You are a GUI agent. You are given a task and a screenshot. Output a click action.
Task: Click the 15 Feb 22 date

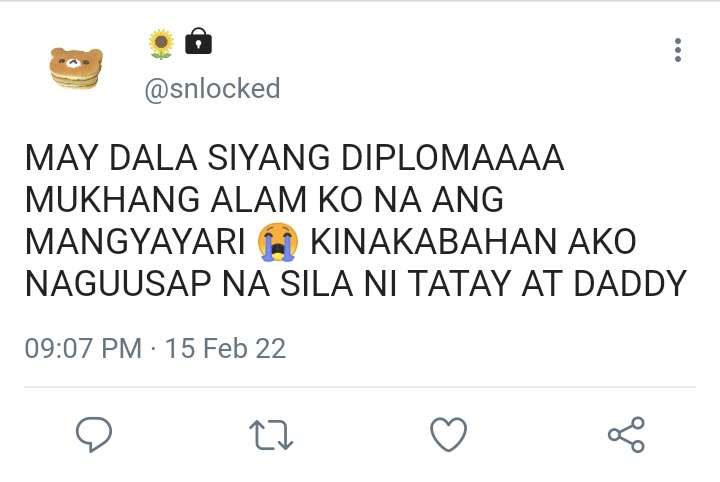coord(225,348)
